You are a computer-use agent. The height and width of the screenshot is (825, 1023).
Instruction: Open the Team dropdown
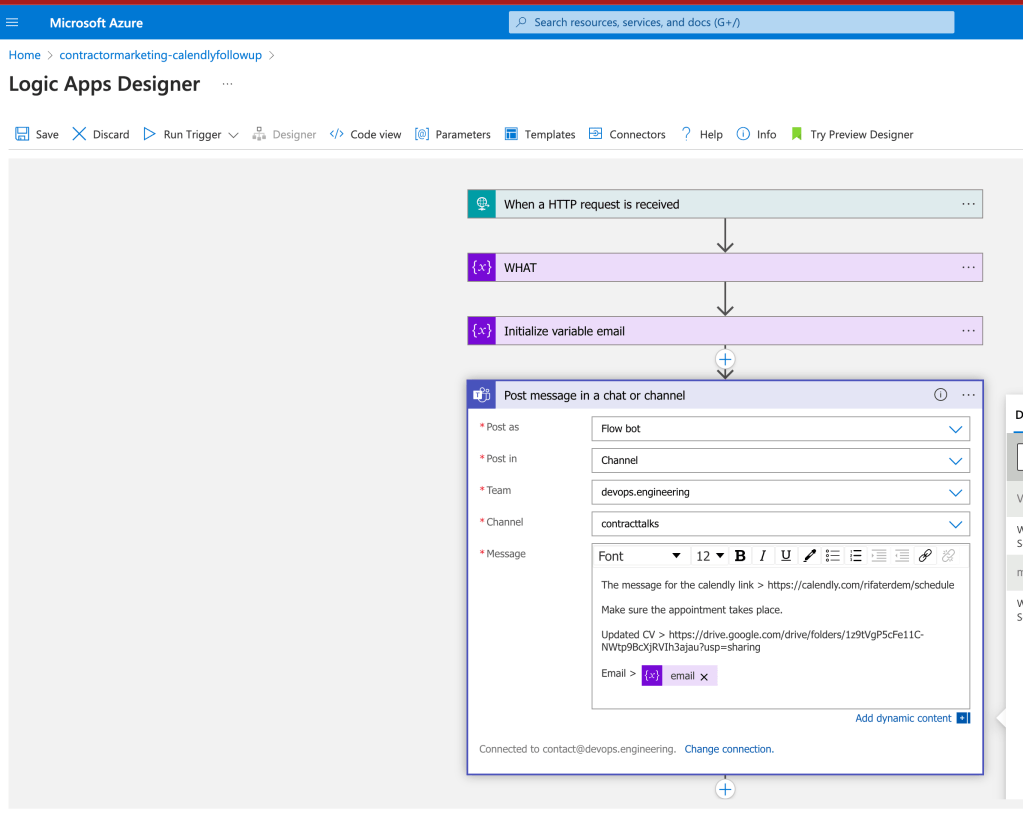coord(780,492)
